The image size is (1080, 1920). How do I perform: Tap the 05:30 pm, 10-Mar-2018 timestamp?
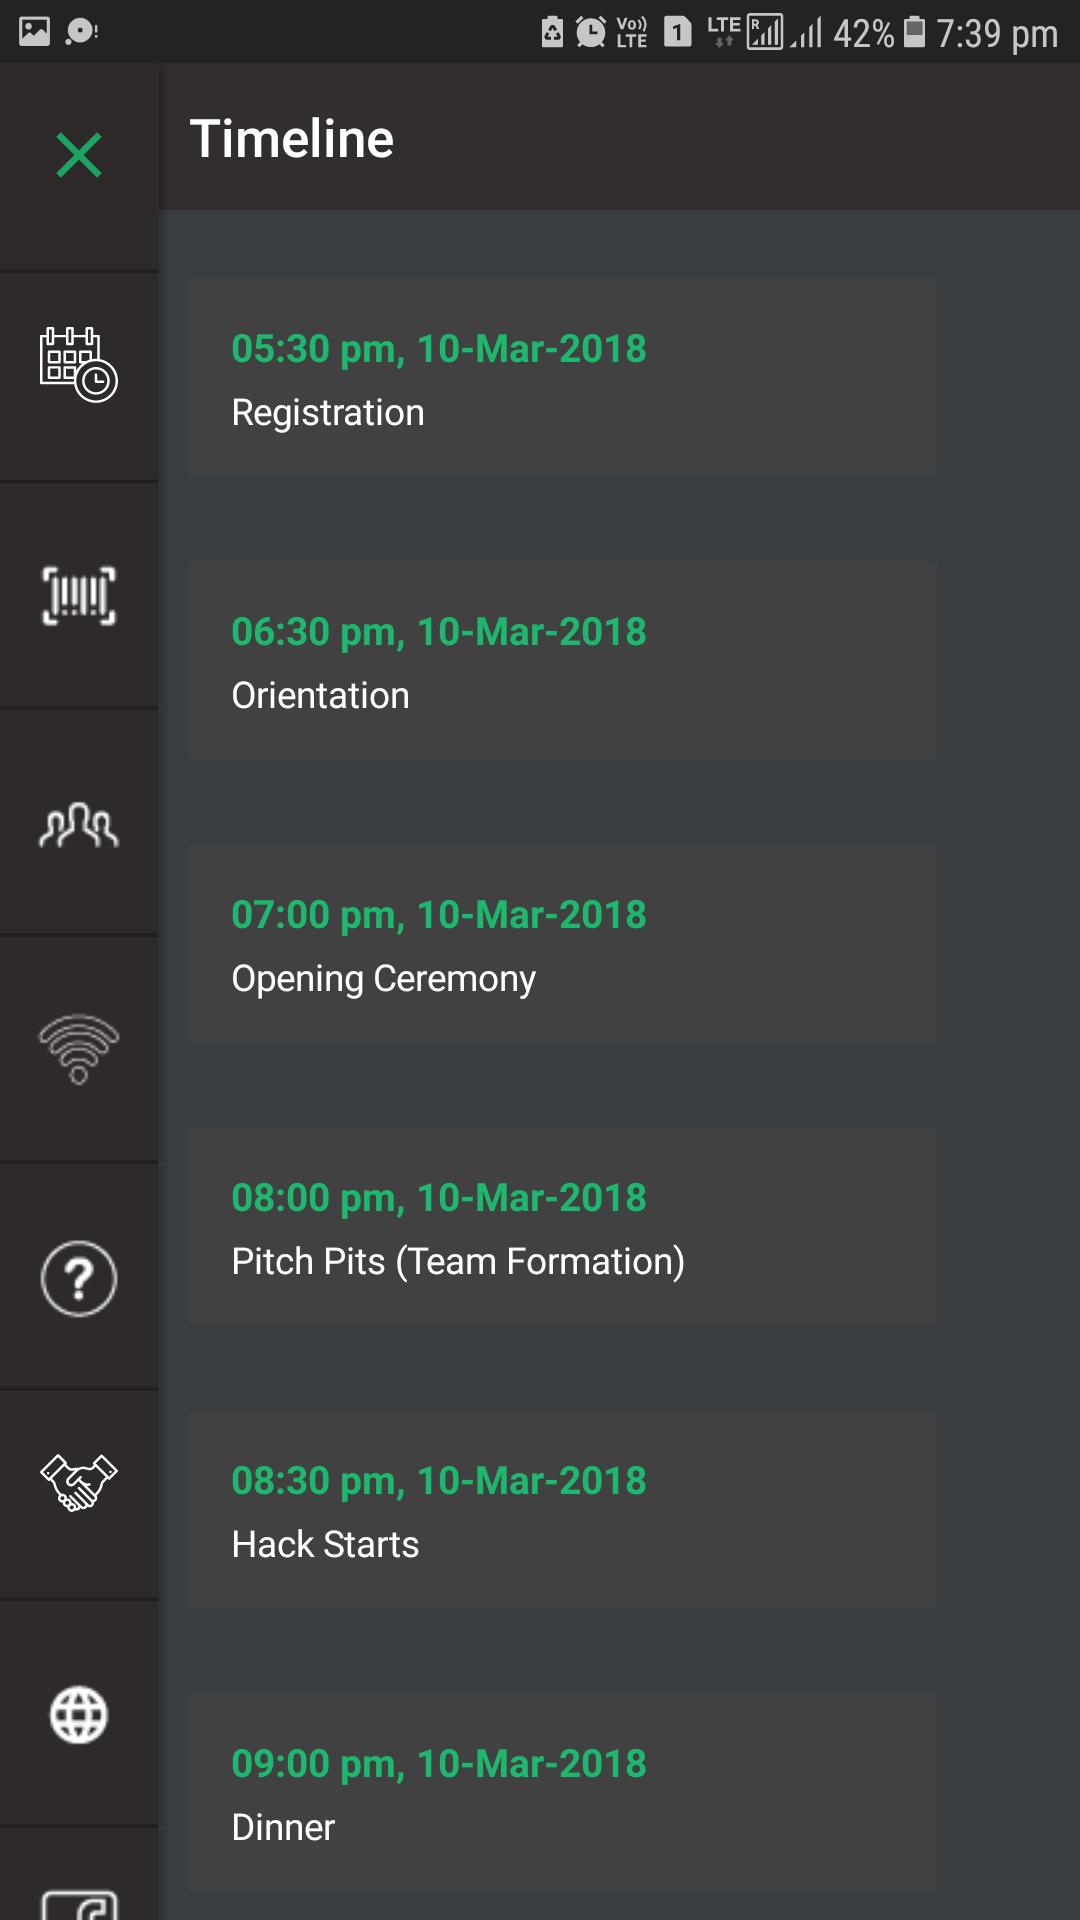click(439, 349)
